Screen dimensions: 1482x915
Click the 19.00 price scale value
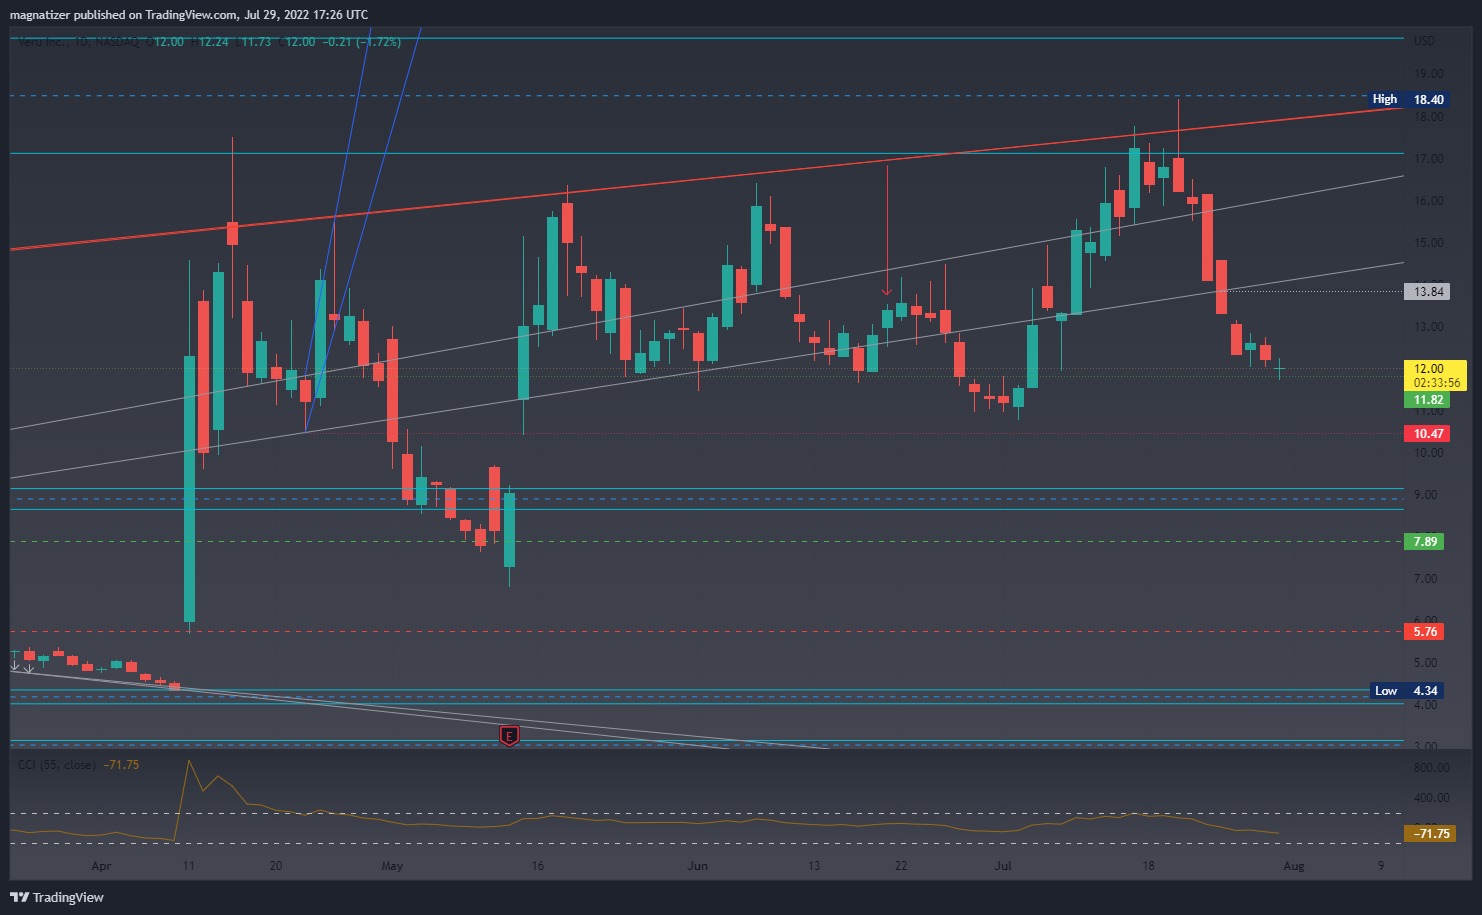tap(1429, 74)
